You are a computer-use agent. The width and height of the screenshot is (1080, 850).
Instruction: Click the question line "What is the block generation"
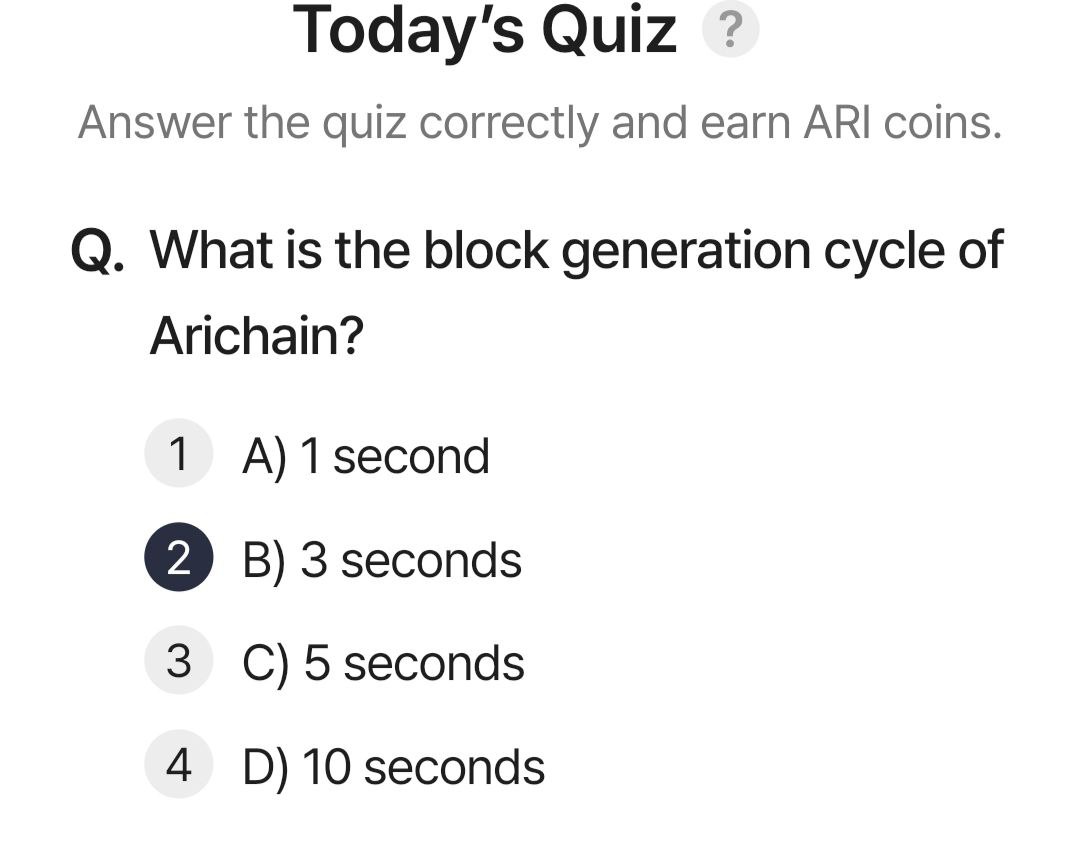point(481,252)
